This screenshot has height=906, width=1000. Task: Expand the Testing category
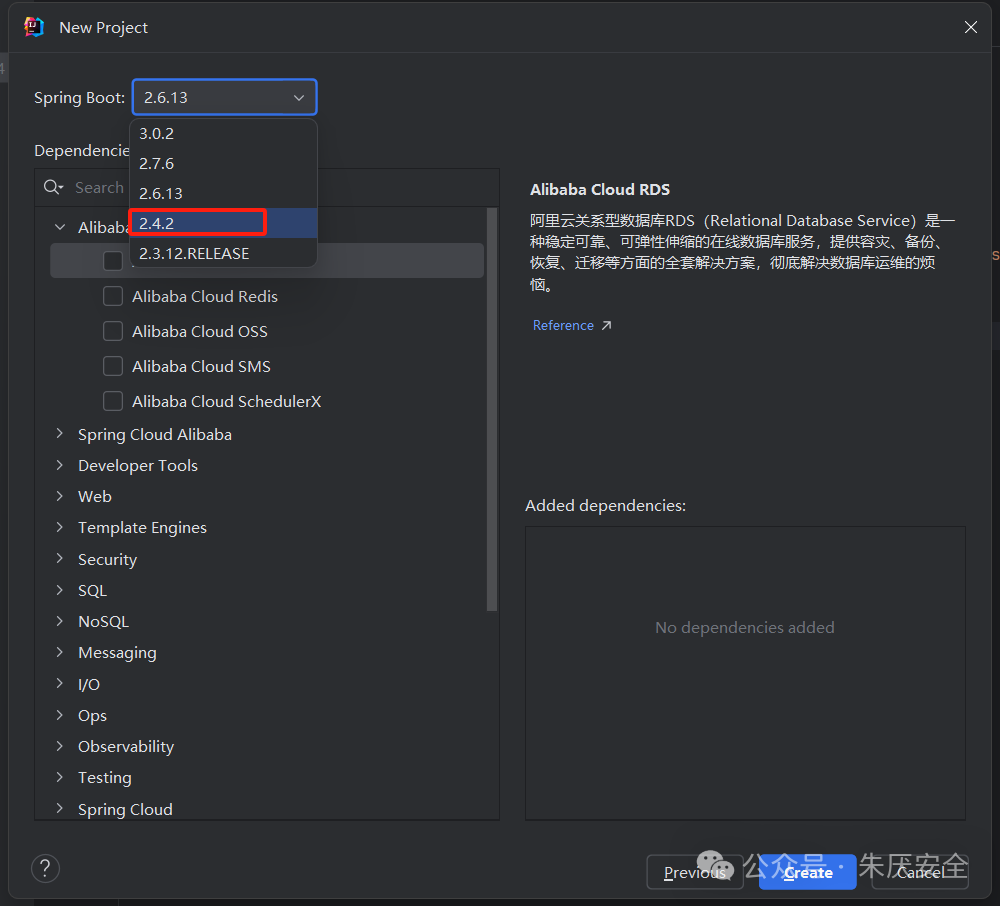click(60, 777)
